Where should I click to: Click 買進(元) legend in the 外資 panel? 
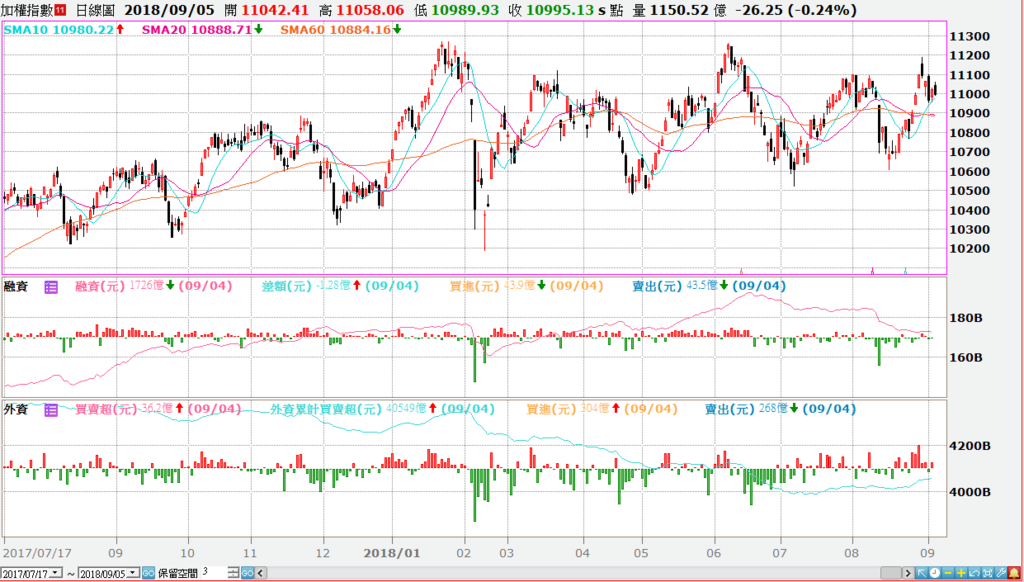pos(553,410)
